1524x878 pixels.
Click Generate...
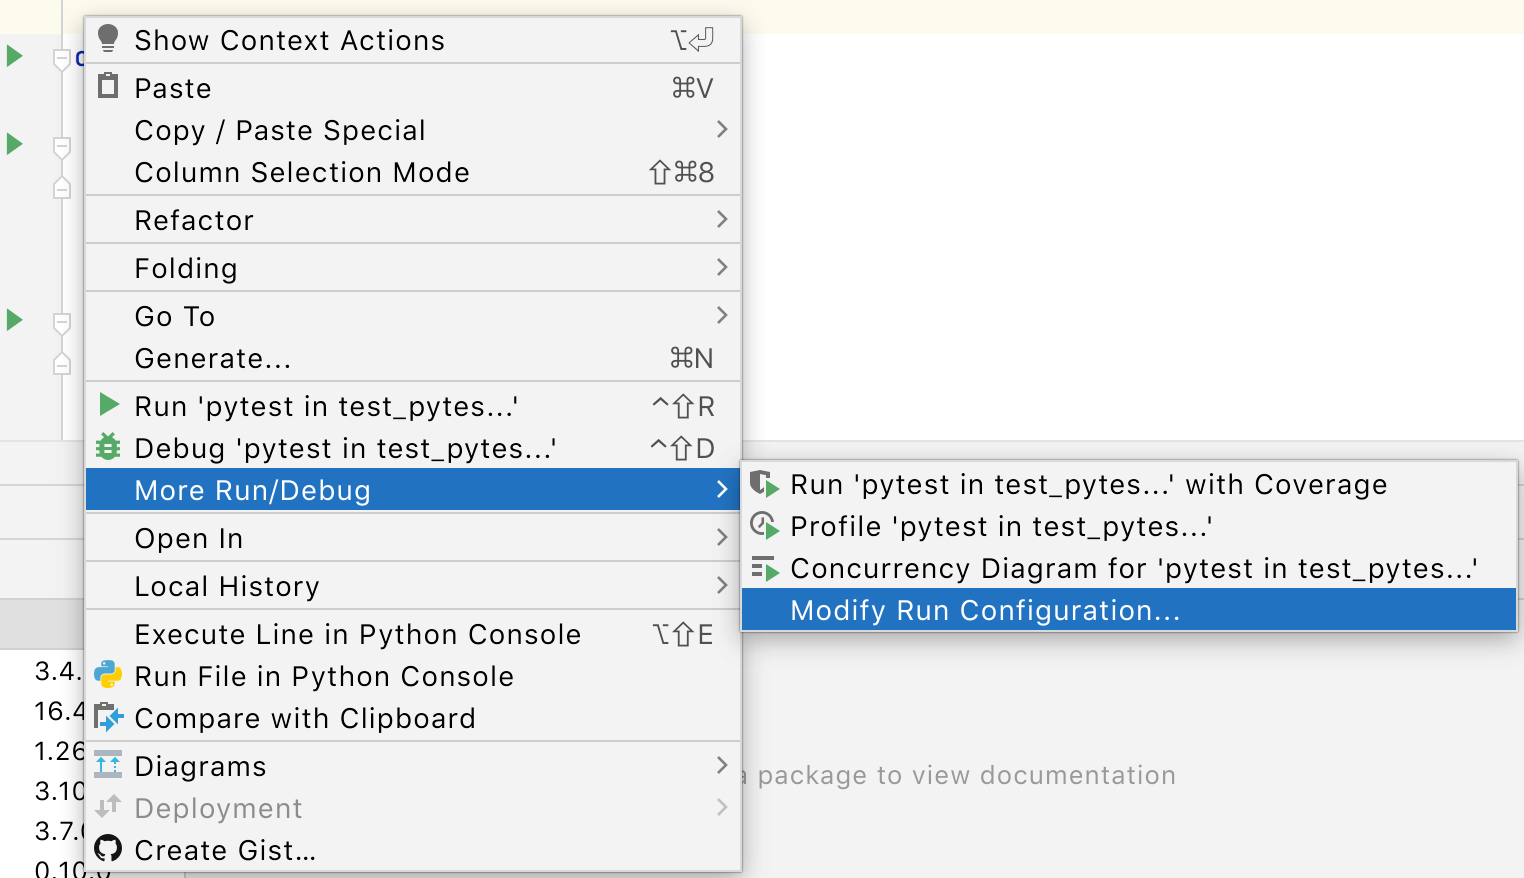[213, 358]
